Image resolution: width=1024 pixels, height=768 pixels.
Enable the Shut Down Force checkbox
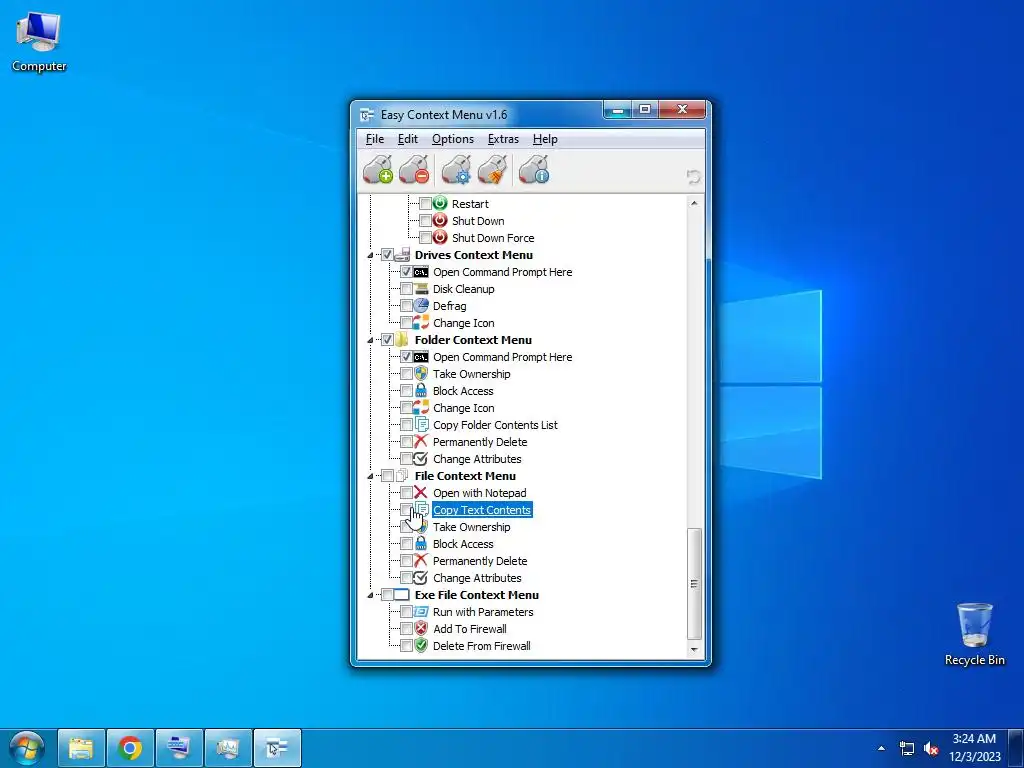point(424,238)
